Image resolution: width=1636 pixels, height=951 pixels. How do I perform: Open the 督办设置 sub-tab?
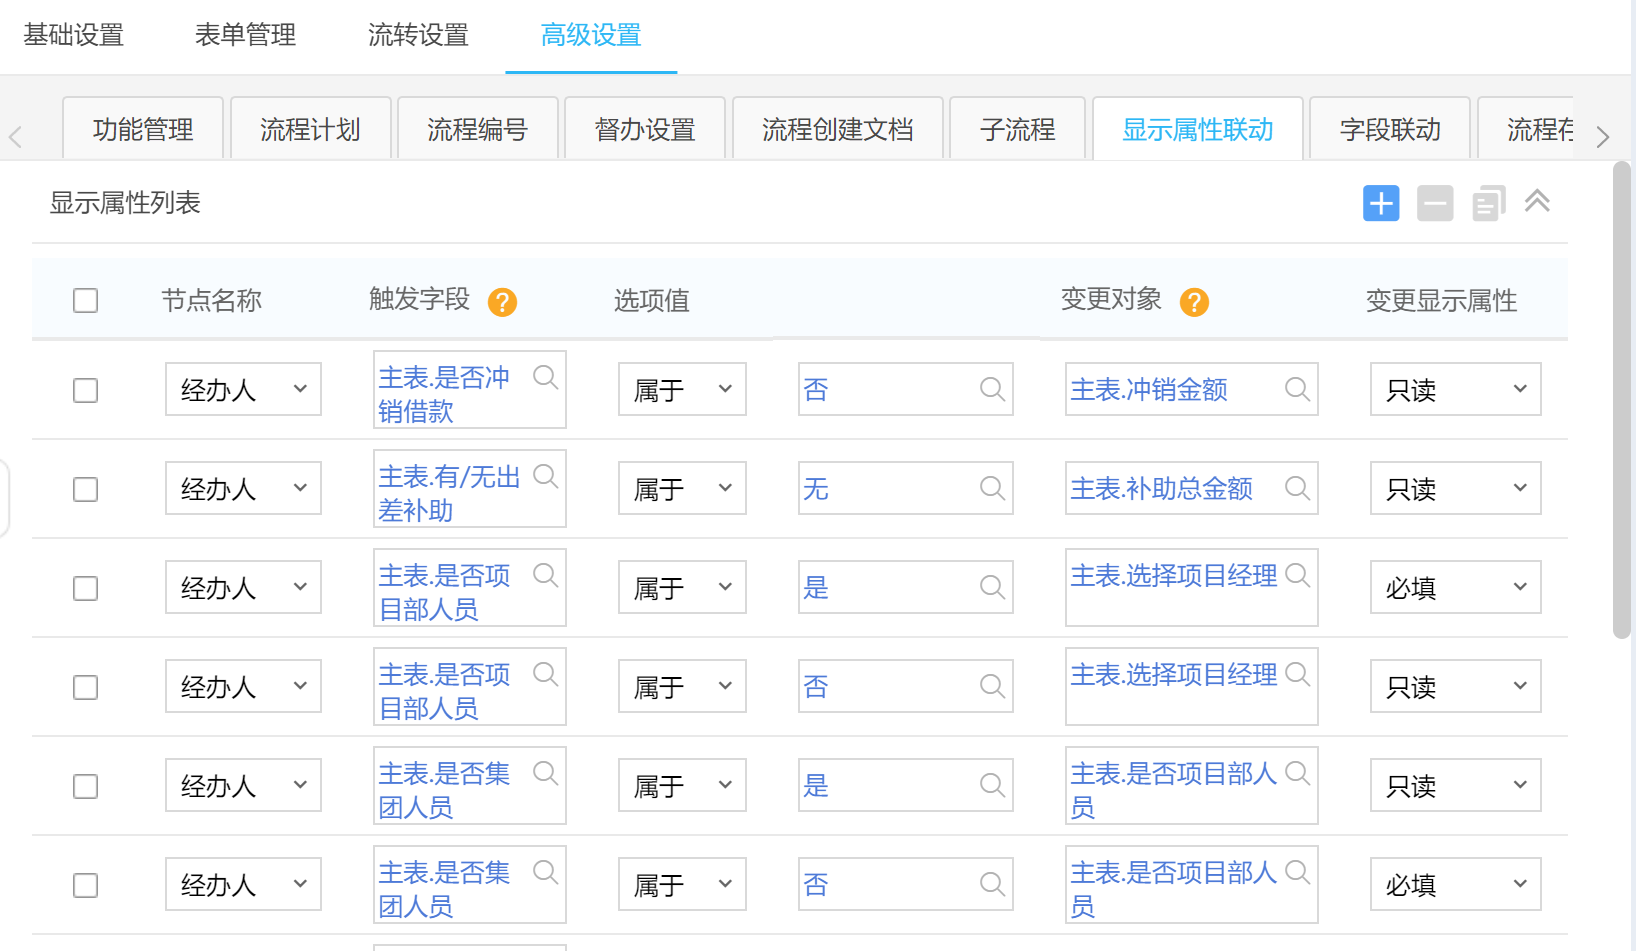[645, 130]
